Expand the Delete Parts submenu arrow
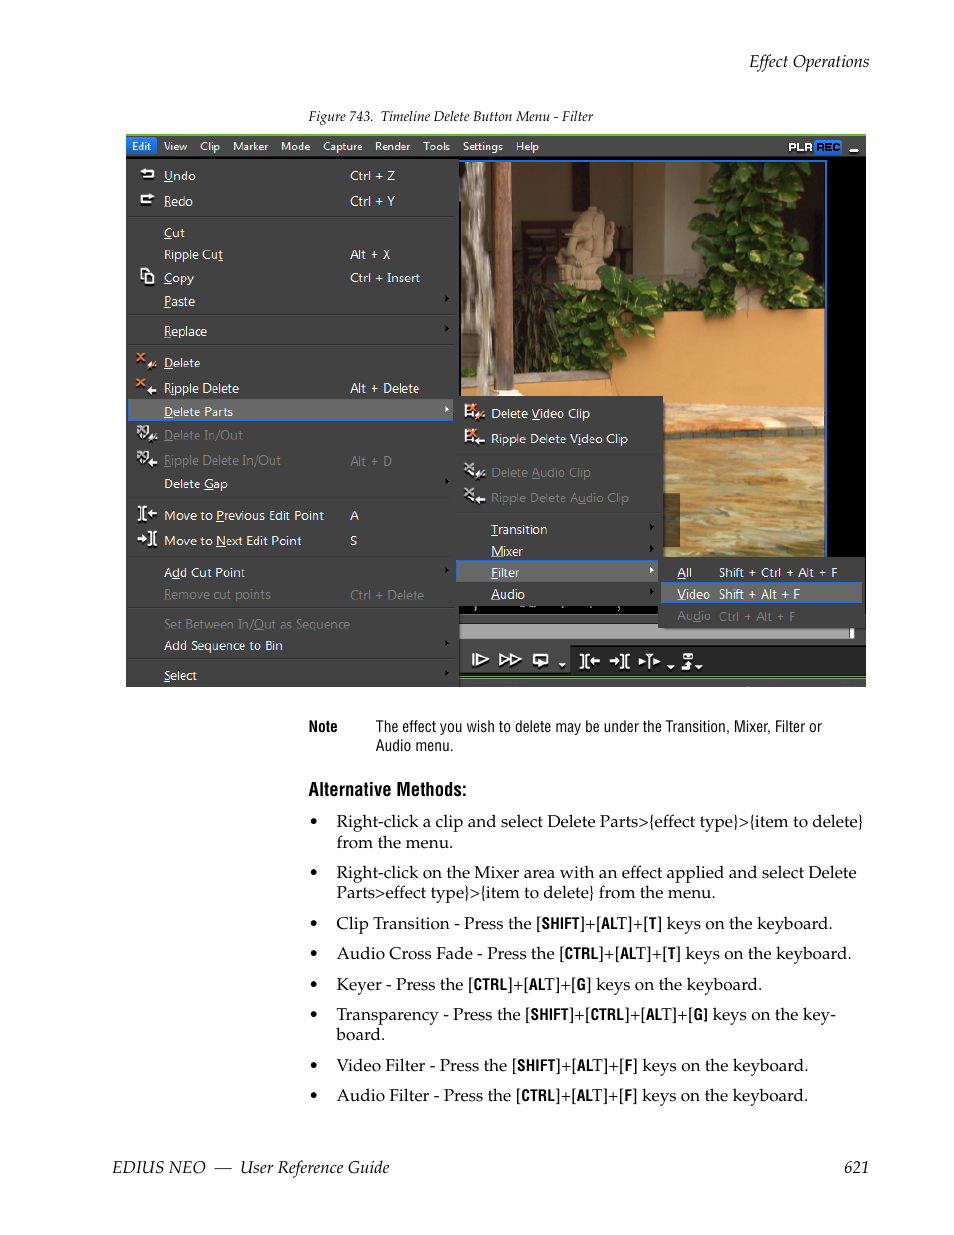The height and width of the screenshot is (1235, 954). [x=447, y=409]
